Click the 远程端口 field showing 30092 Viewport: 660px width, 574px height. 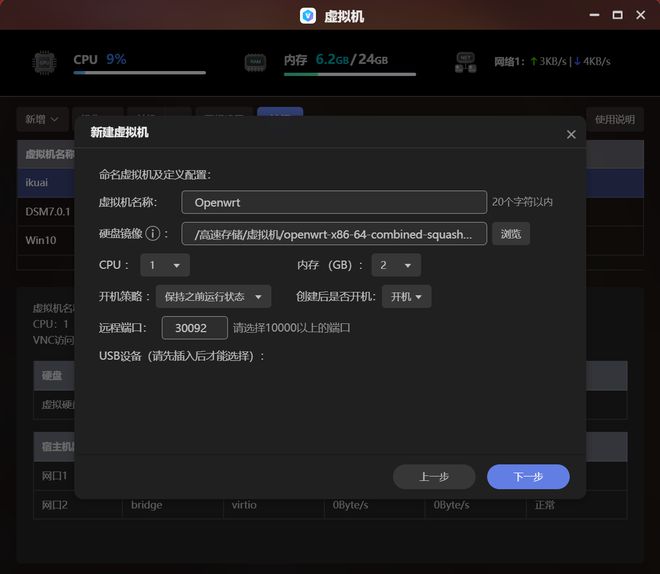(x=194, y=328)
